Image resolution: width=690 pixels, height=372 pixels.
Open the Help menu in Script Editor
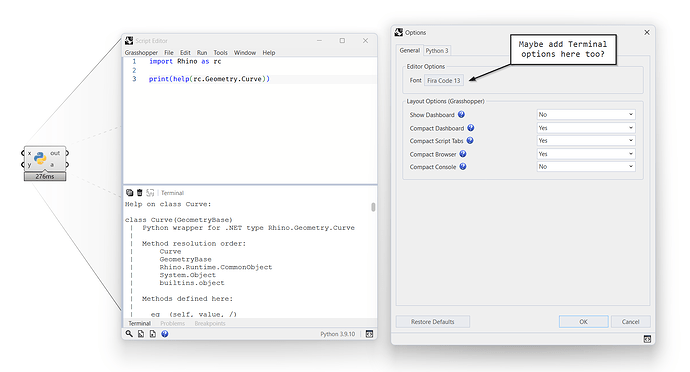point(268,52)
